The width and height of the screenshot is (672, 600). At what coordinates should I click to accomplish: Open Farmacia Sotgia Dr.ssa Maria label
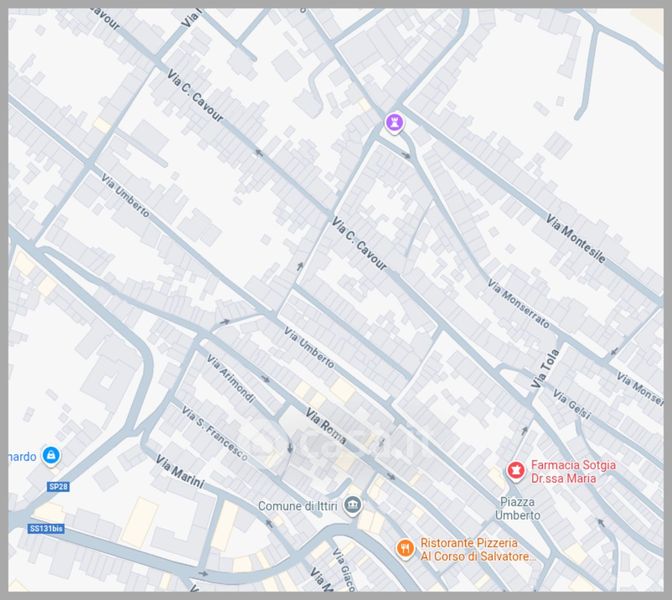point(573,472)
